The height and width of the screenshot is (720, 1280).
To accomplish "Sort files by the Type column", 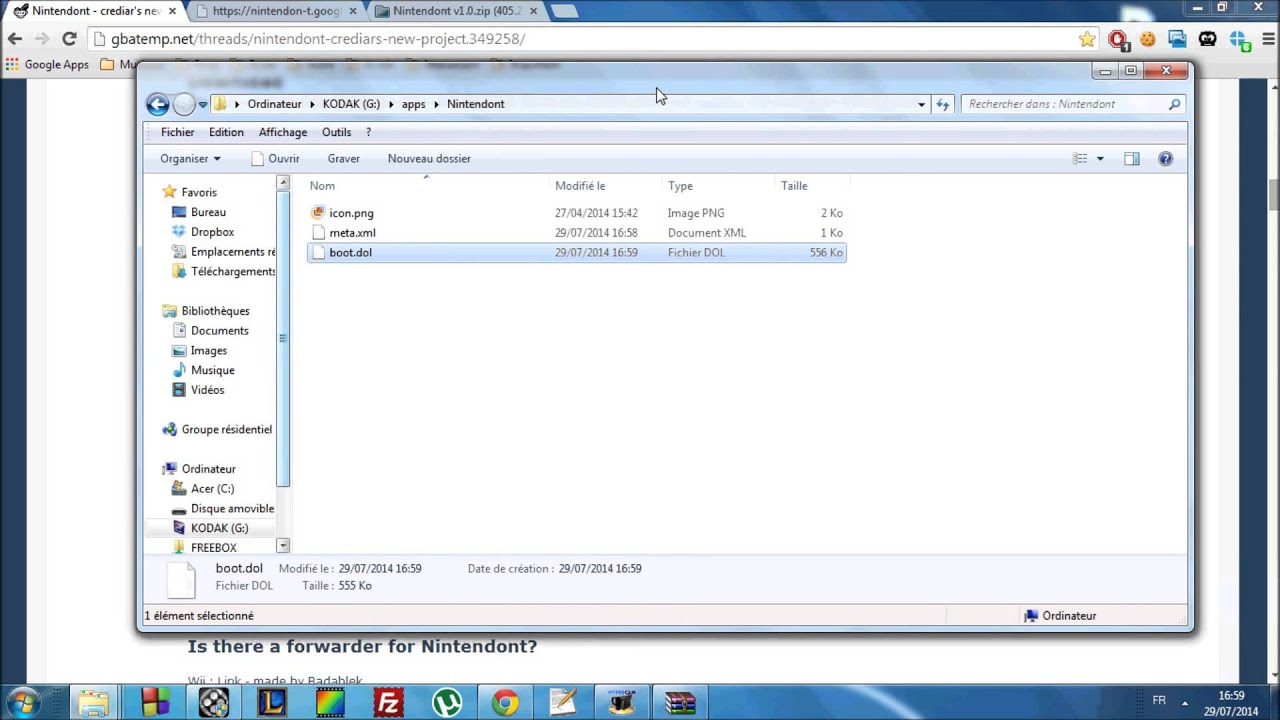I will click(x=719, y=185).
